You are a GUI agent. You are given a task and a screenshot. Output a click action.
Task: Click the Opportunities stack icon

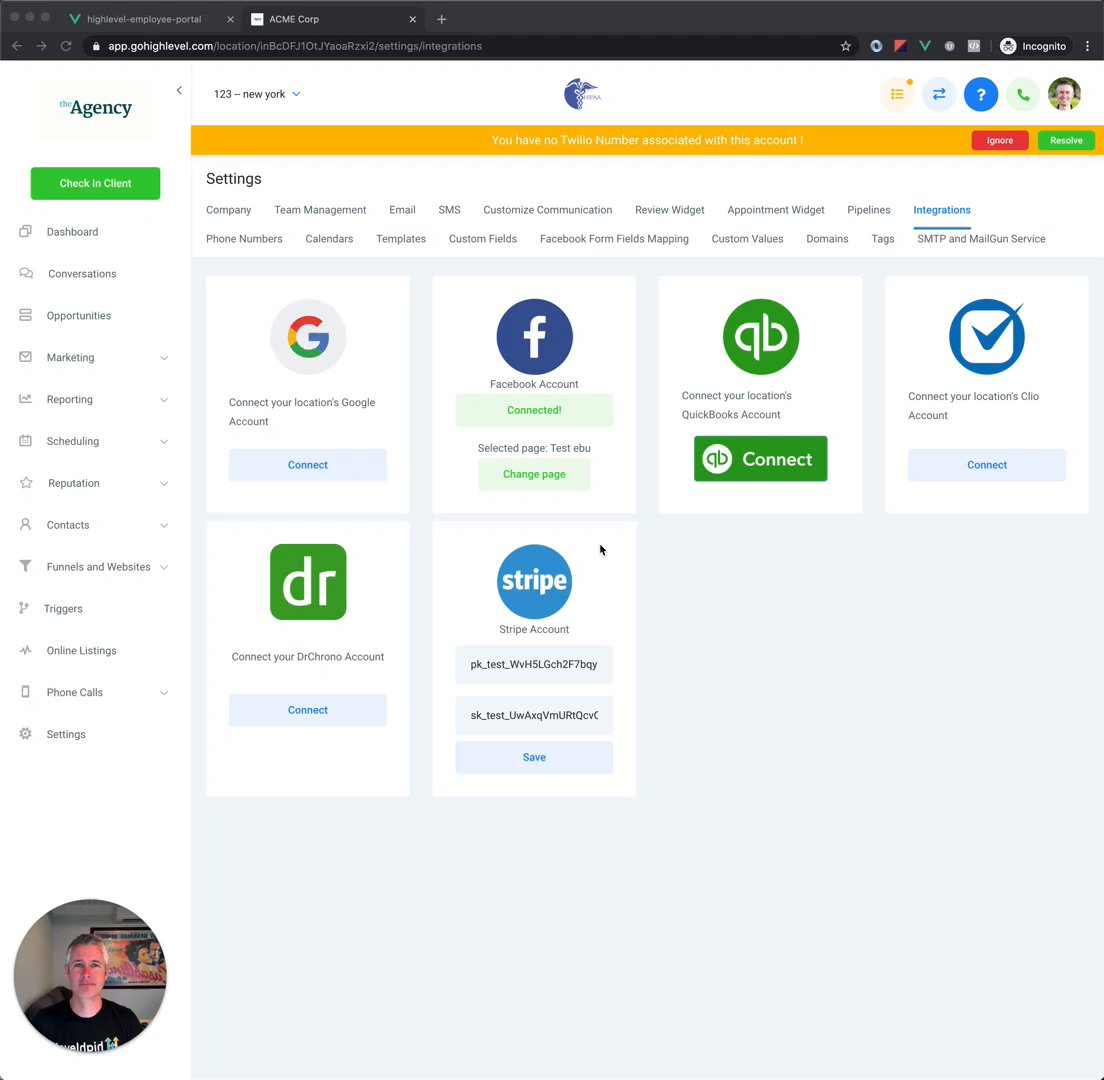(25, 315)
